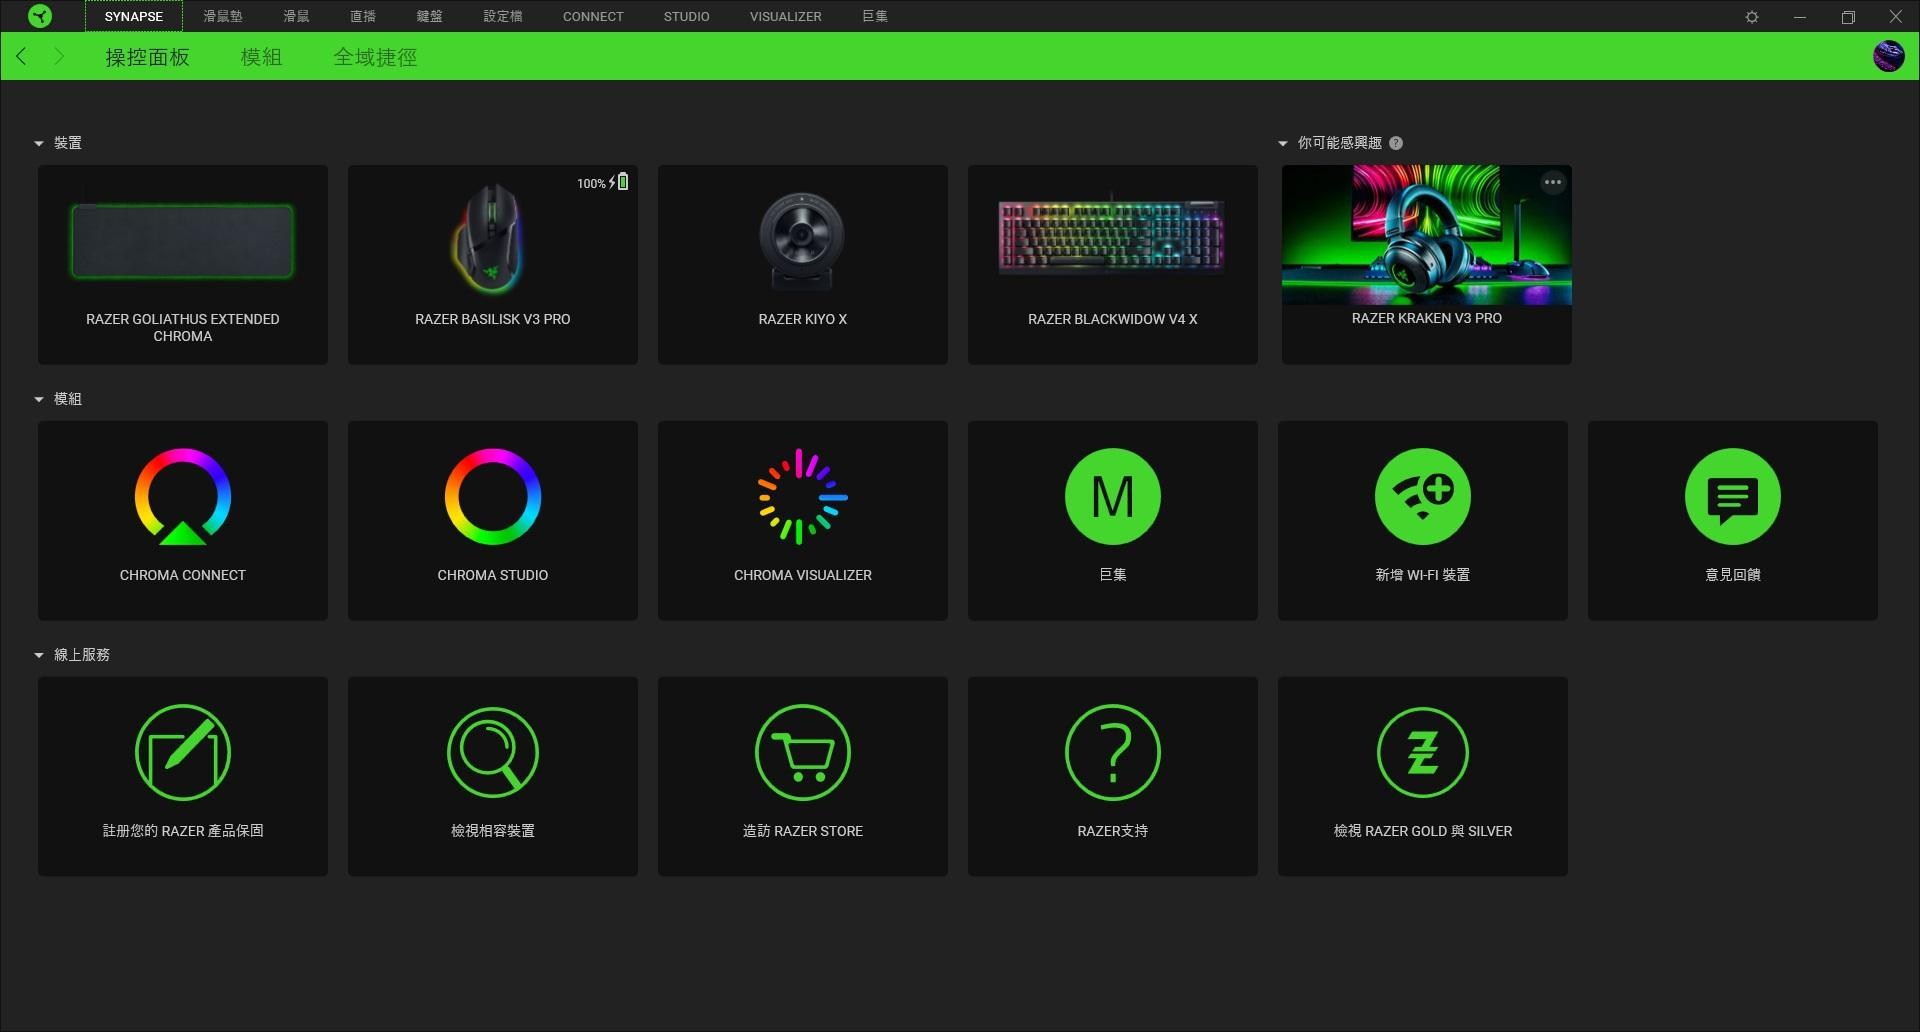The width and height of the screenshot is (1920, 1032).
Task: Open the Chroma Connect module
Action: pos(182,520)
